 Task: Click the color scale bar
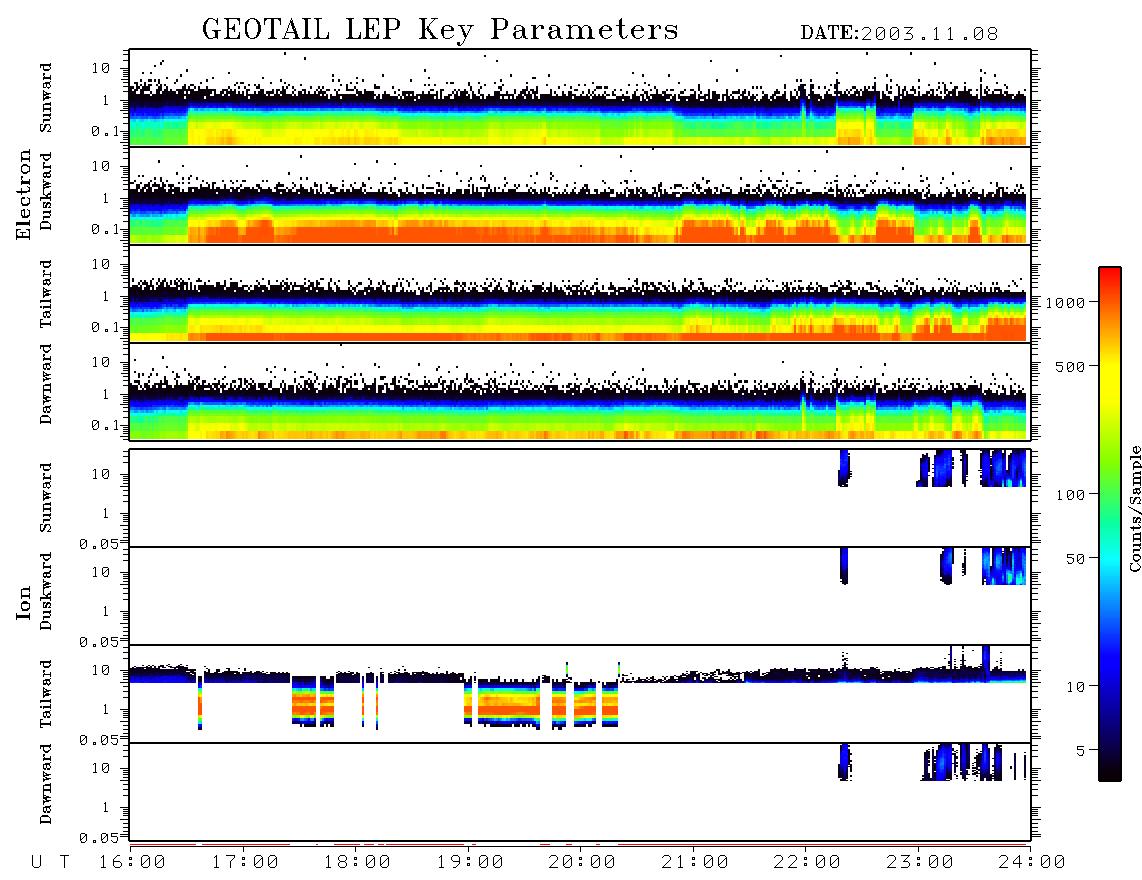coord(1109,524)
